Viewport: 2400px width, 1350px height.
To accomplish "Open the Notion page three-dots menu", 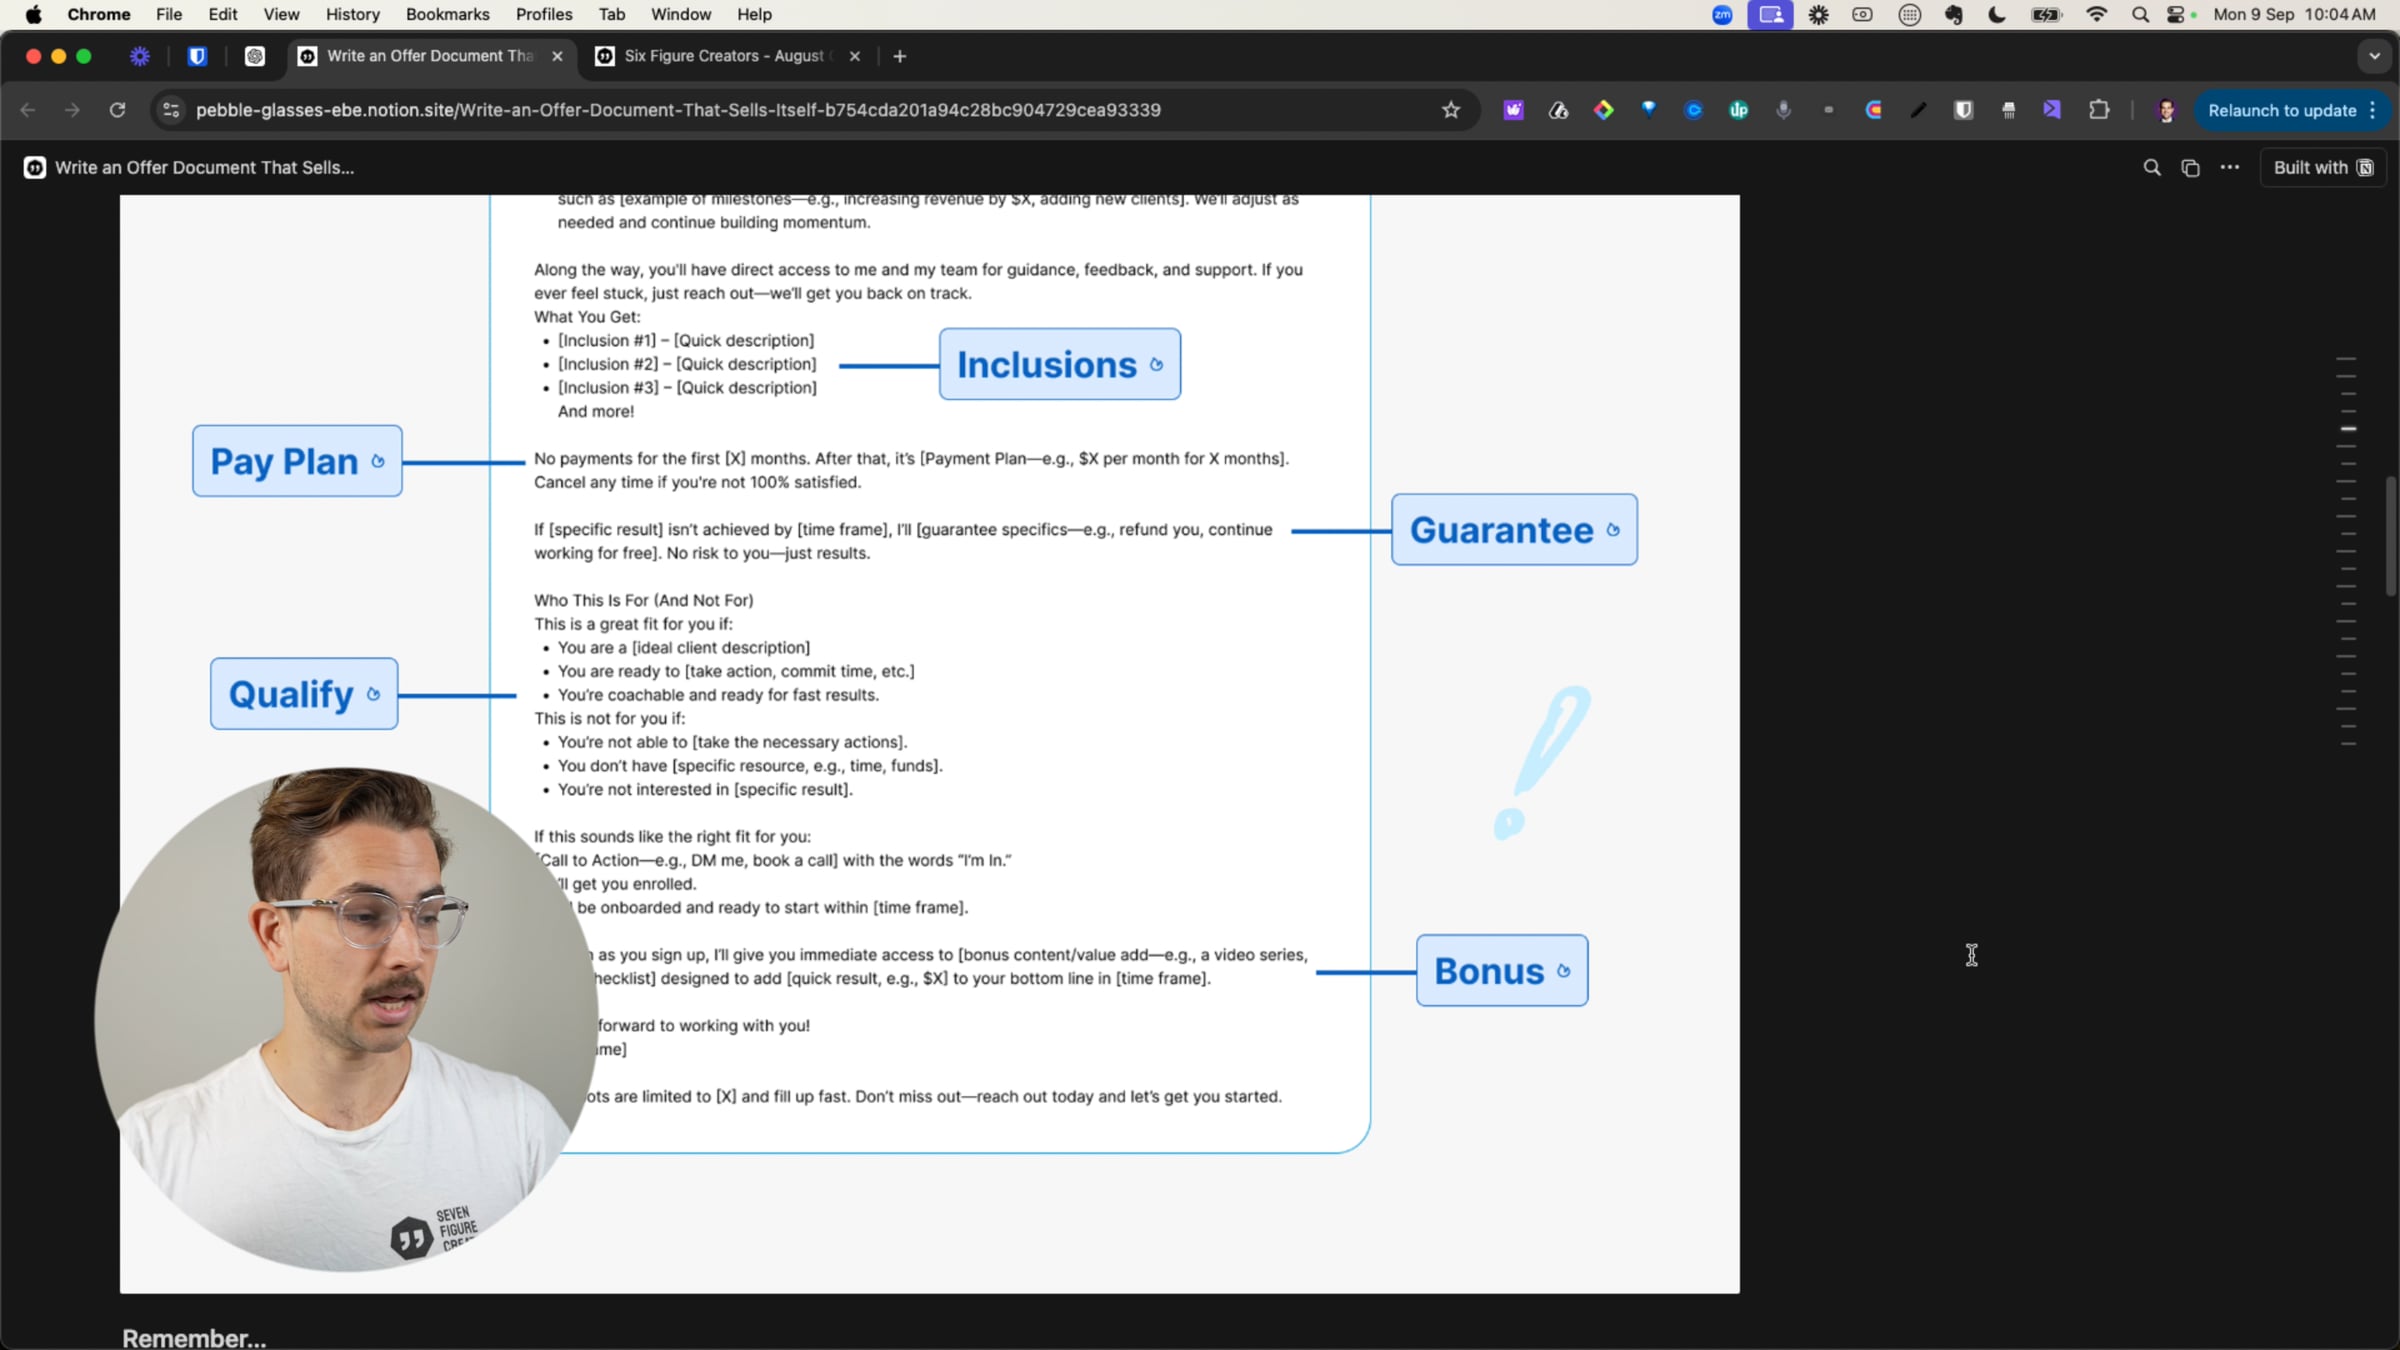I will 2230,167.
